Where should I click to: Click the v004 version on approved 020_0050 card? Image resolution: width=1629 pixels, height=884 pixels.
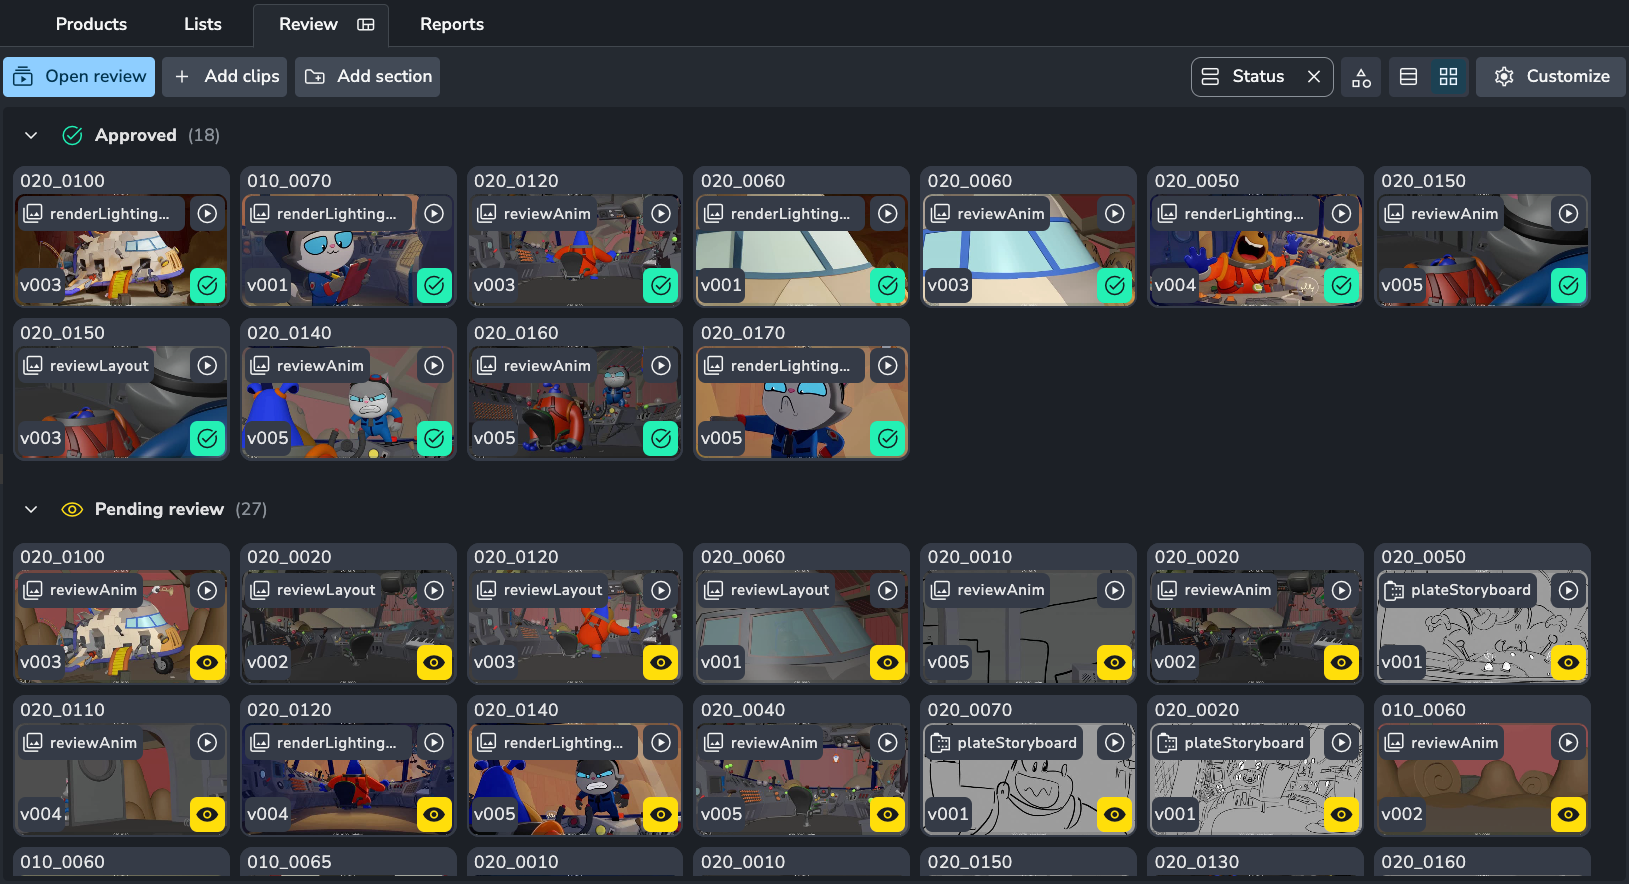click(x=1175, y=285)
